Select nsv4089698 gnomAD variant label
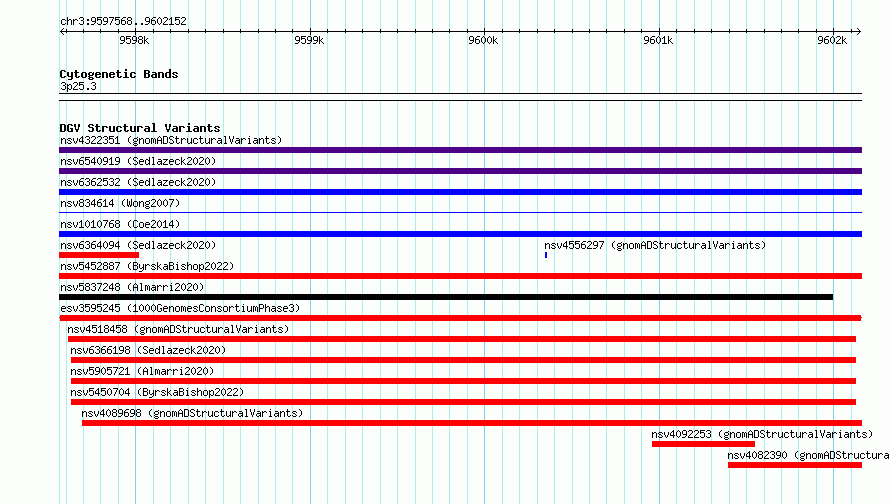 (192, 413)
